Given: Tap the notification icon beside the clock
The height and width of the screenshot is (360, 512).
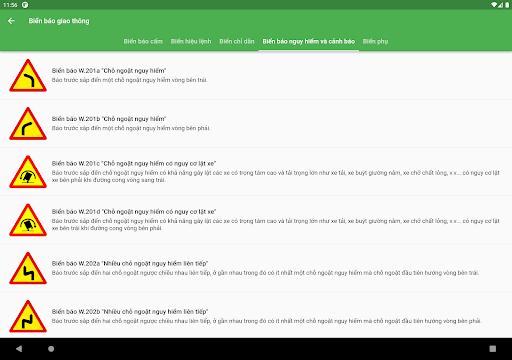Looking at the screenshot, I should click(25, 5).
